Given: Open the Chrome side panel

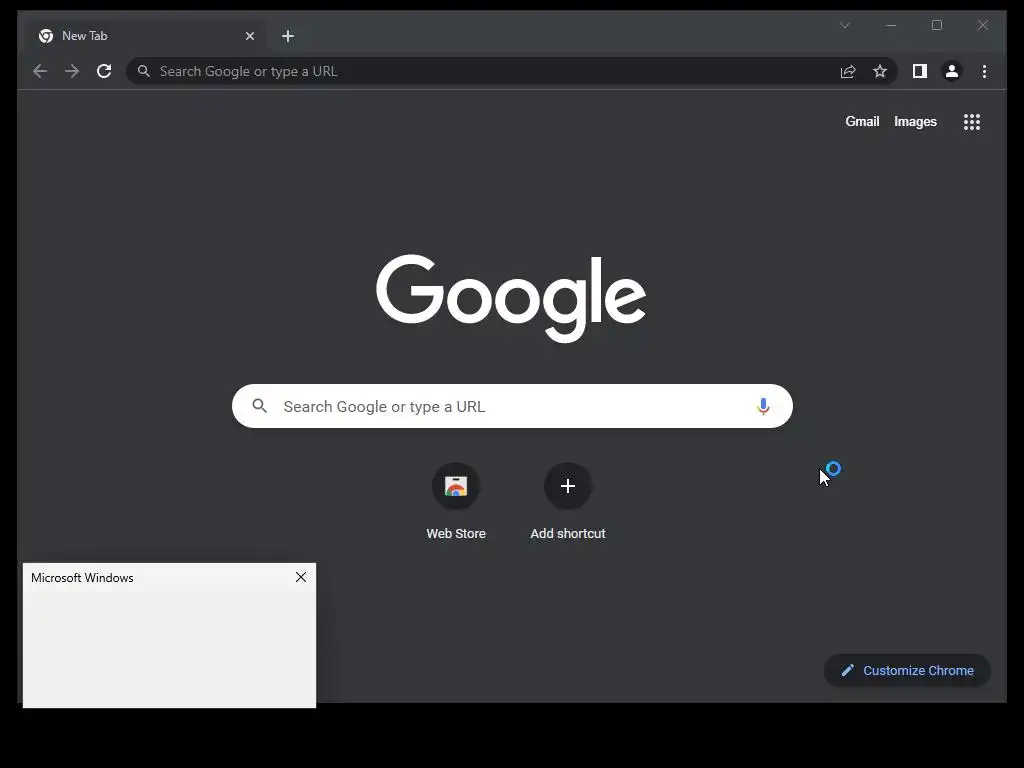Looking at the screenshot, I should [x=920, y=71].
